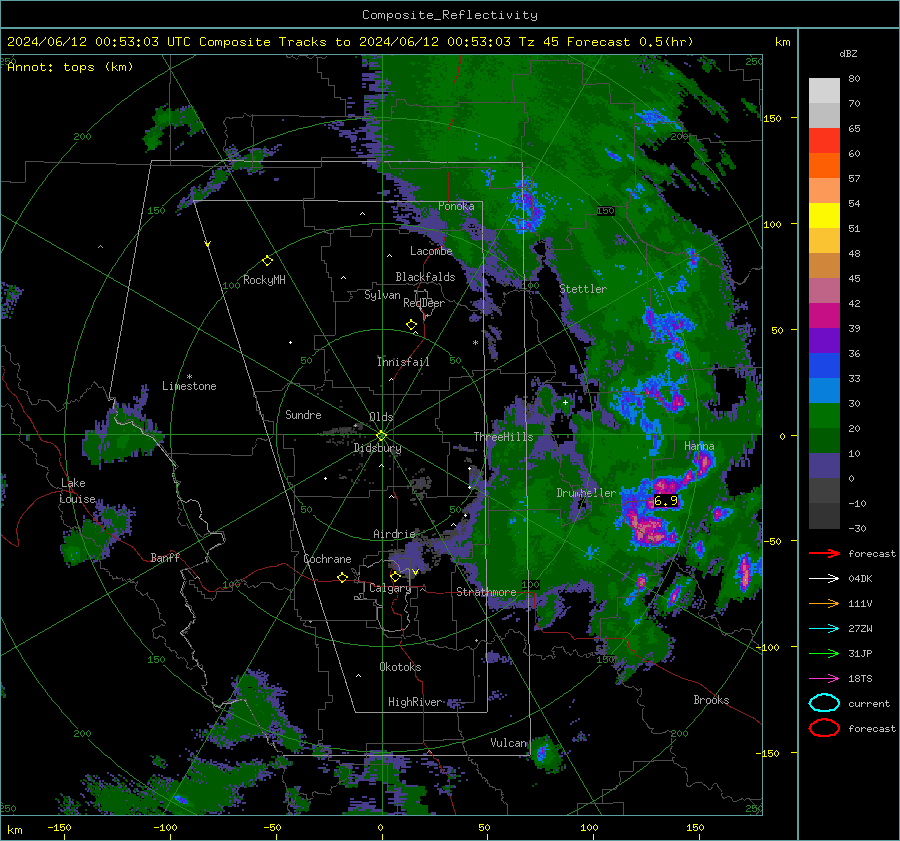This screenshot has width=900, height=841.
Task: Click the green 31JP track arrow
Action: [x=824, y=653]
